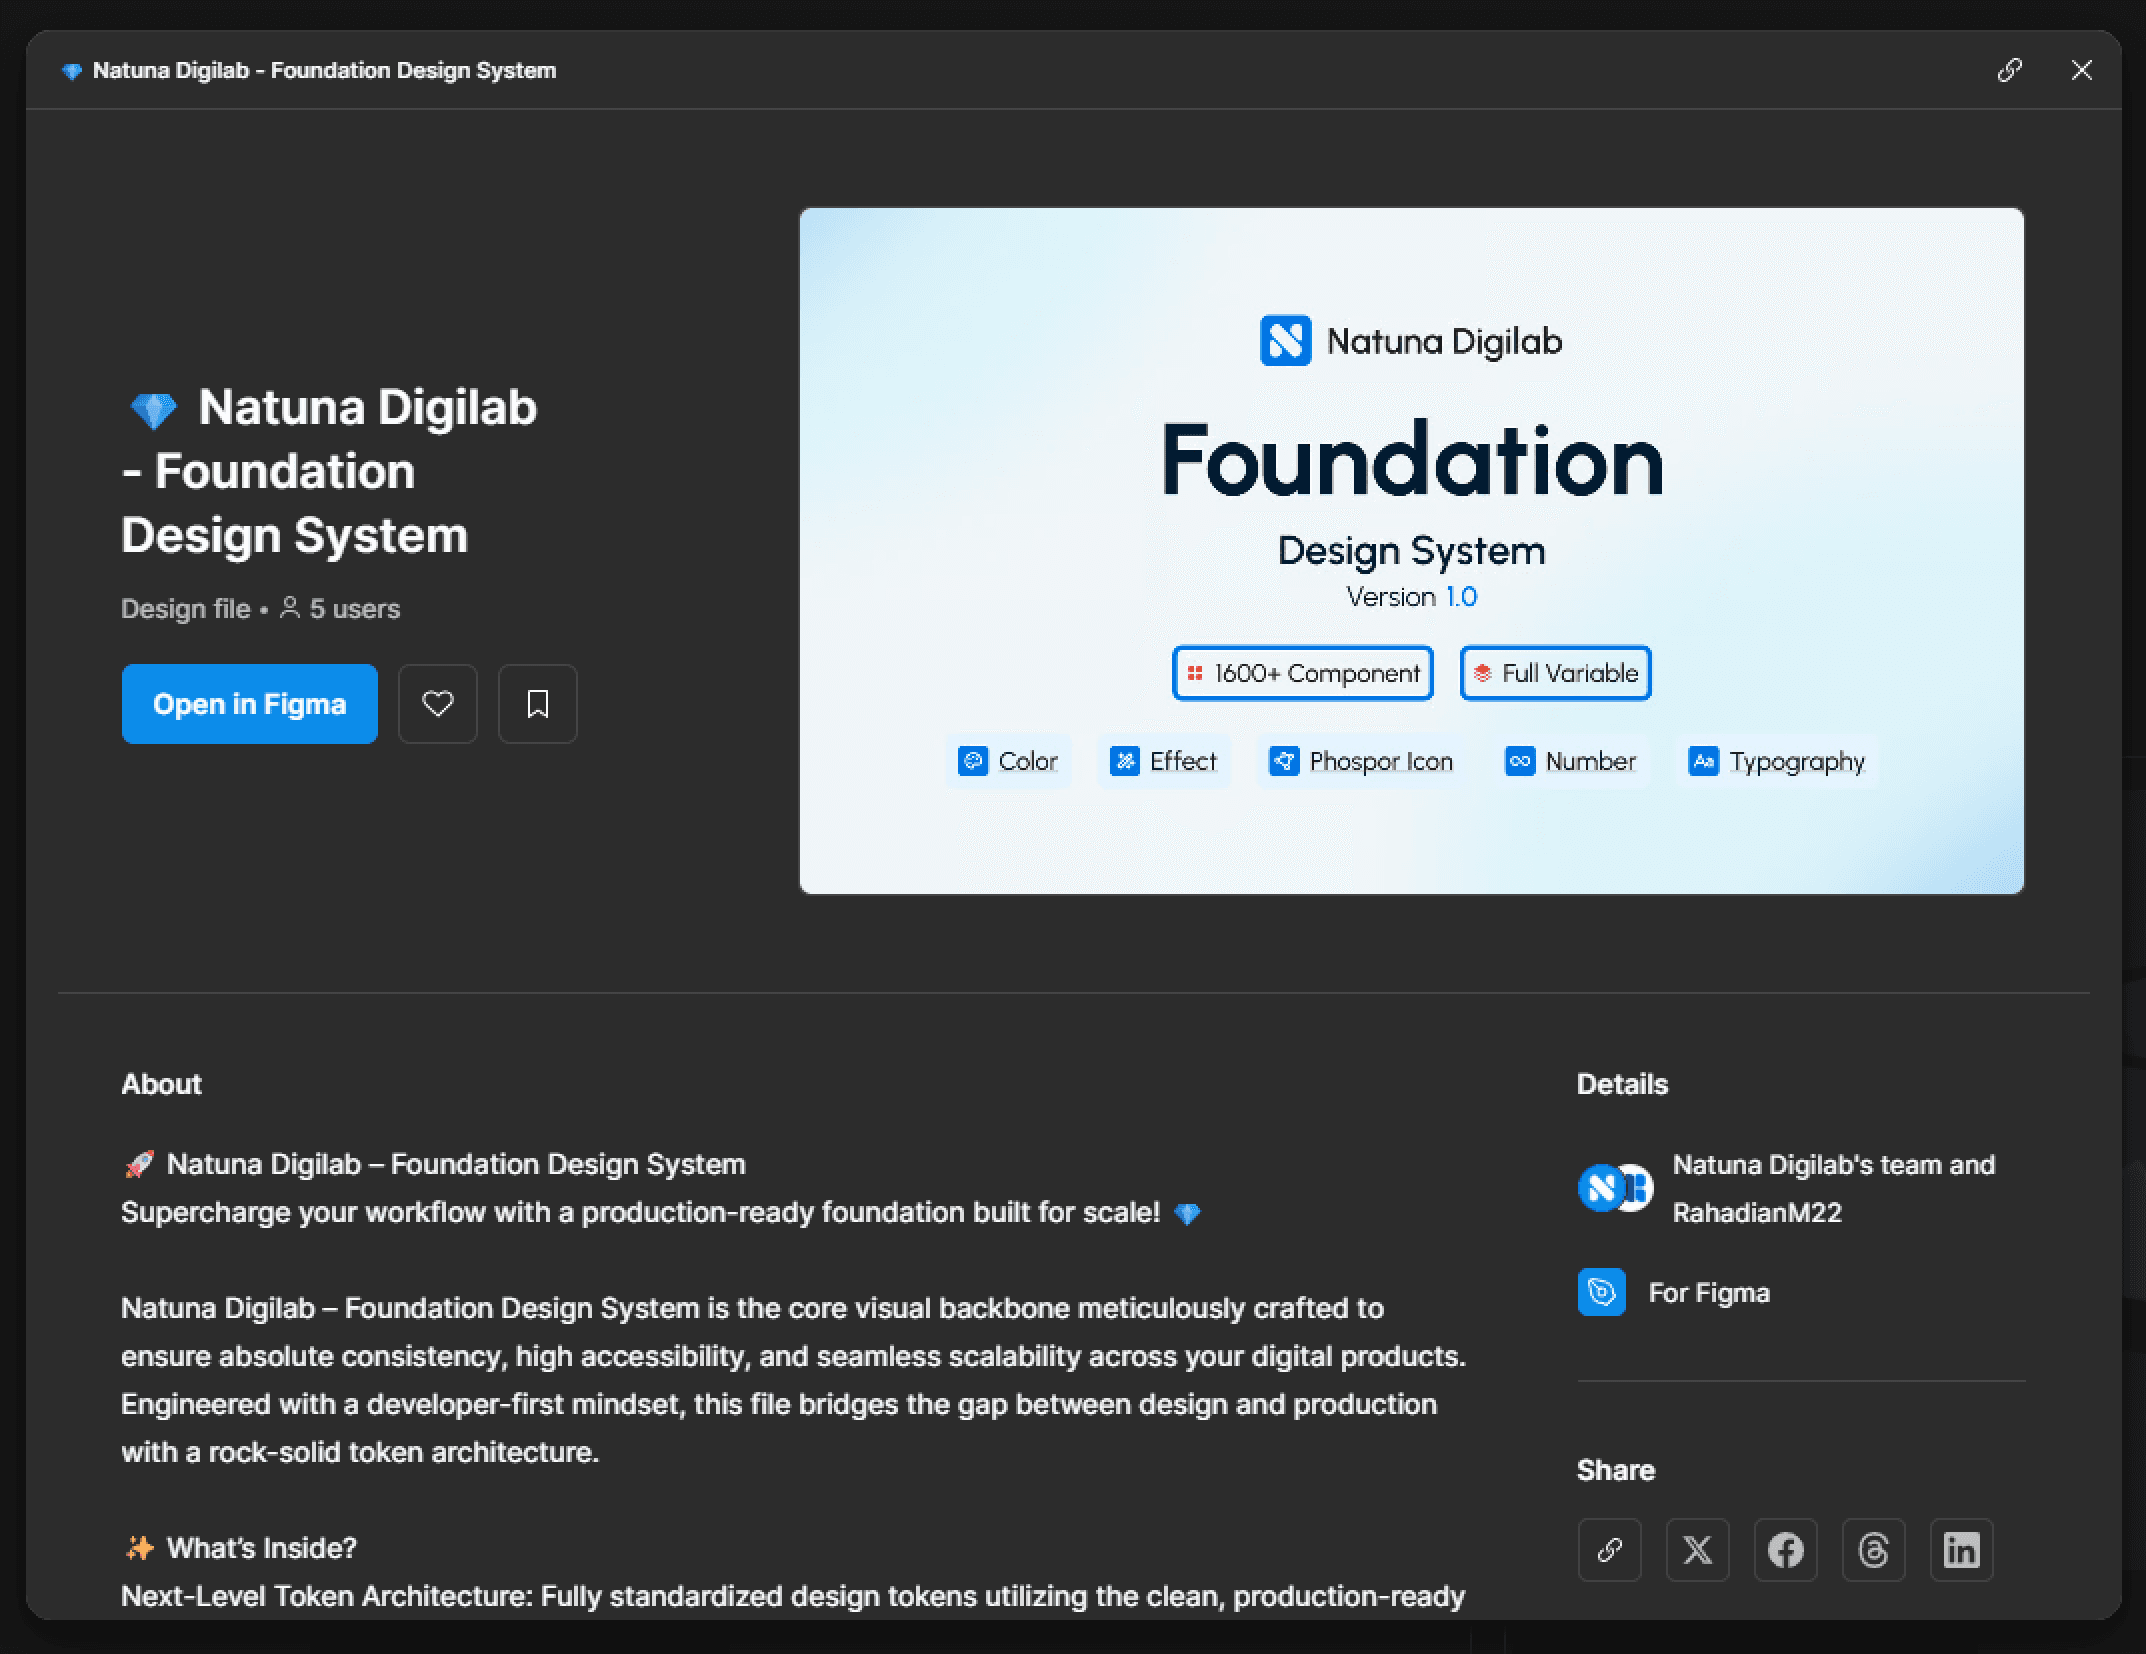Screen dimensions: 2146x1654
Task: Click the title bar text Natuna Digilab - Foundation Design System
Action: tap(324, 71)
